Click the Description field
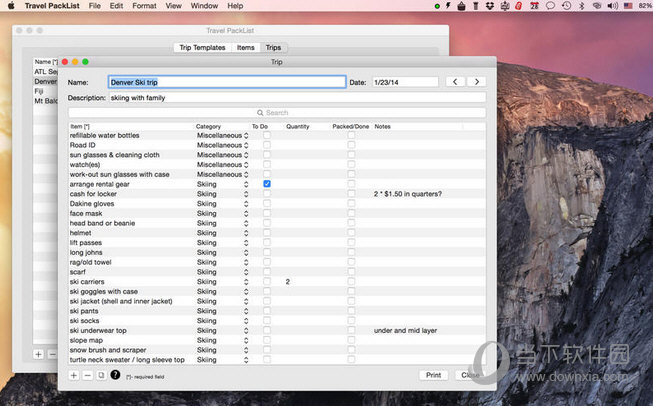The width and height of the screenshot is (653, 406). (x=297, y=98)
